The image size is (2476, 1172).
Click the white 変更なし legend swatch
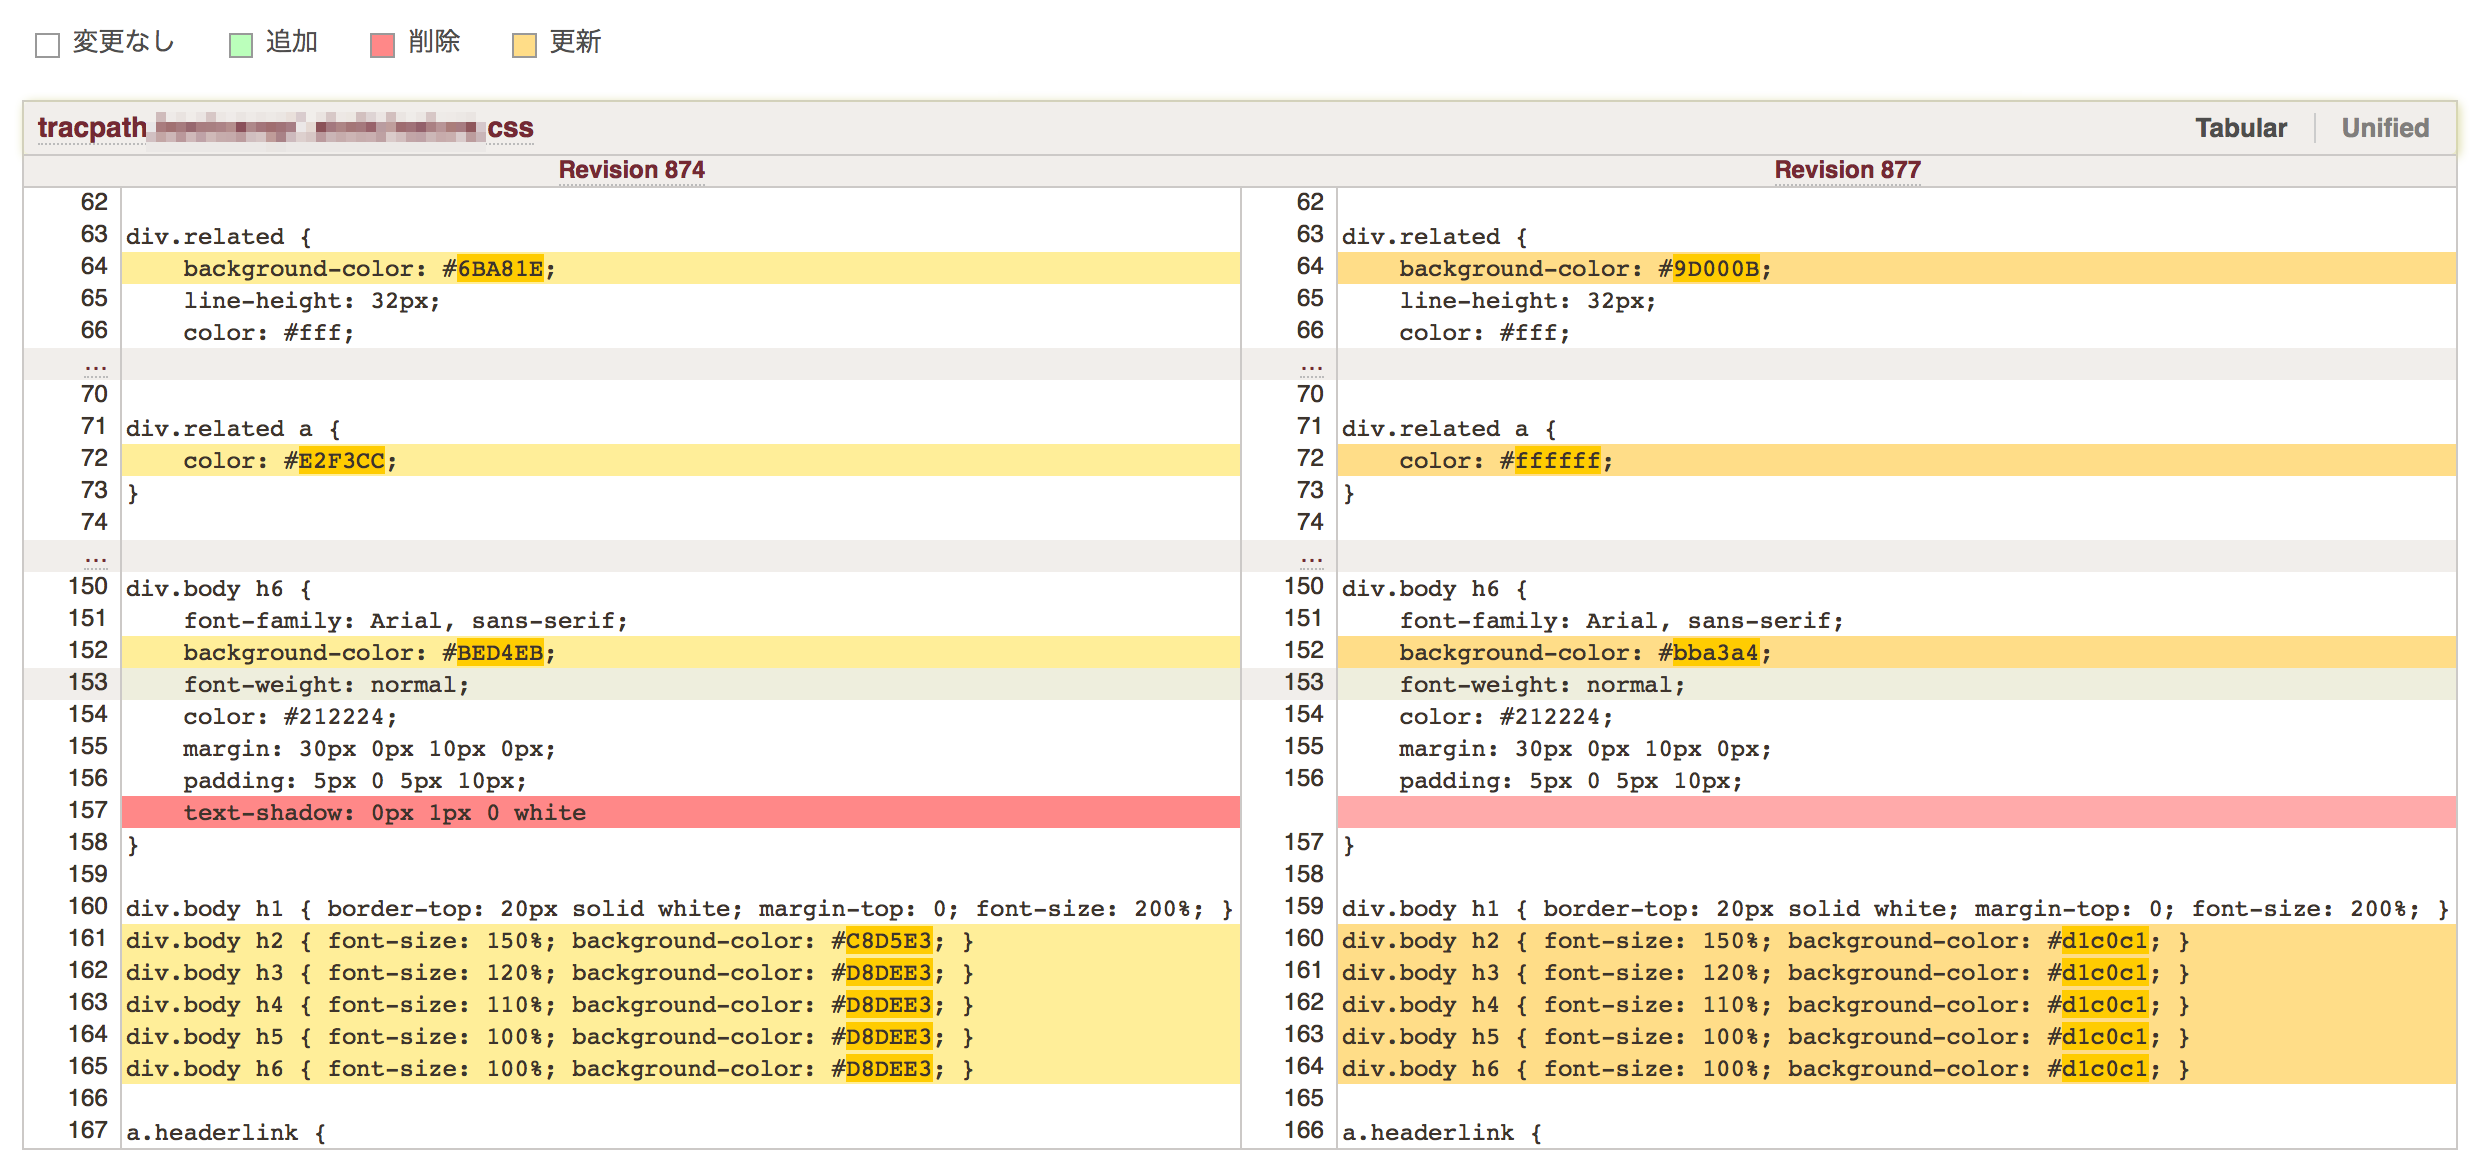tap(47, 45)
